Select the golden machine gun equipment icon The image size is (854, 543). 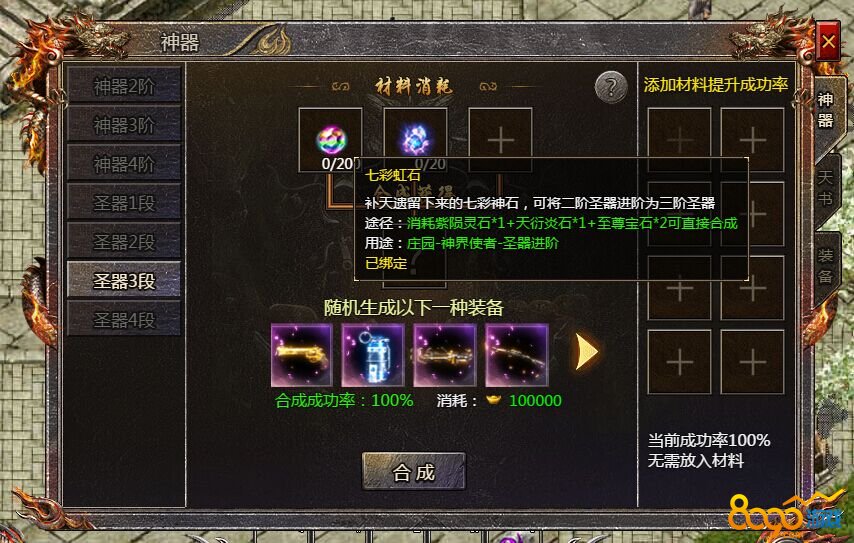445,355
